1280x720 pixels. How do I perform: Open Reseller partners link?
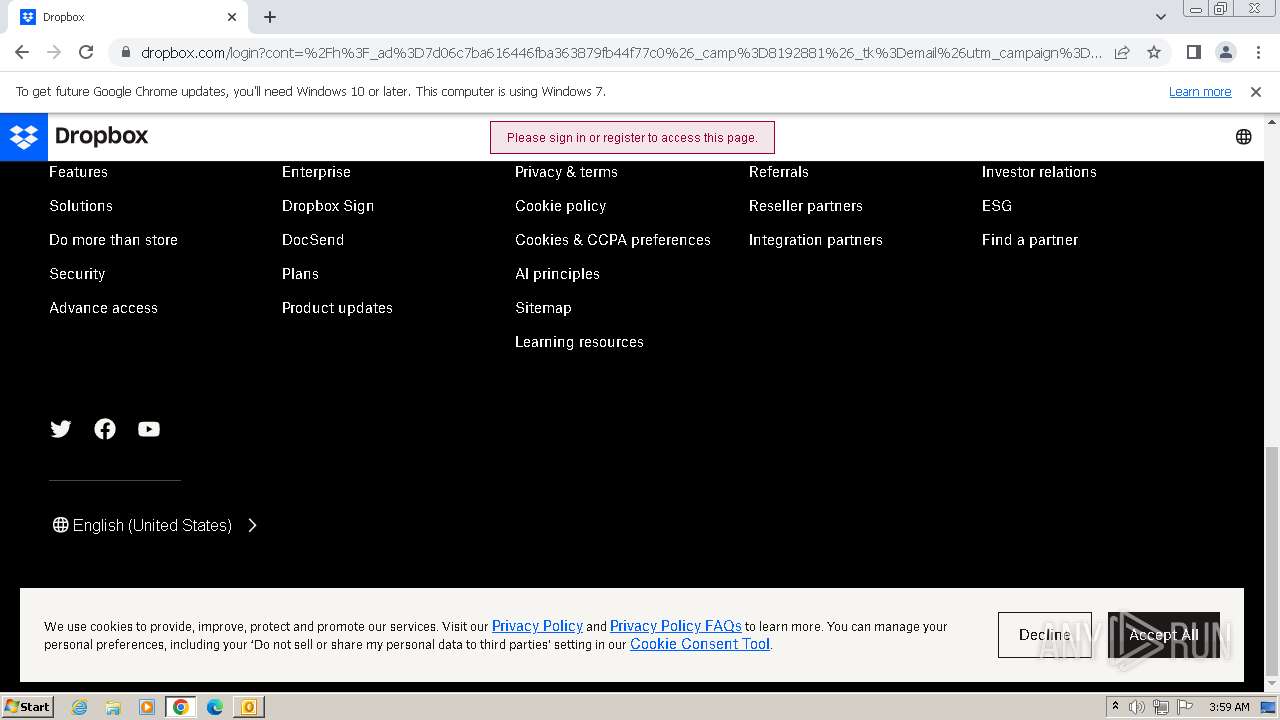pos(805,206)
